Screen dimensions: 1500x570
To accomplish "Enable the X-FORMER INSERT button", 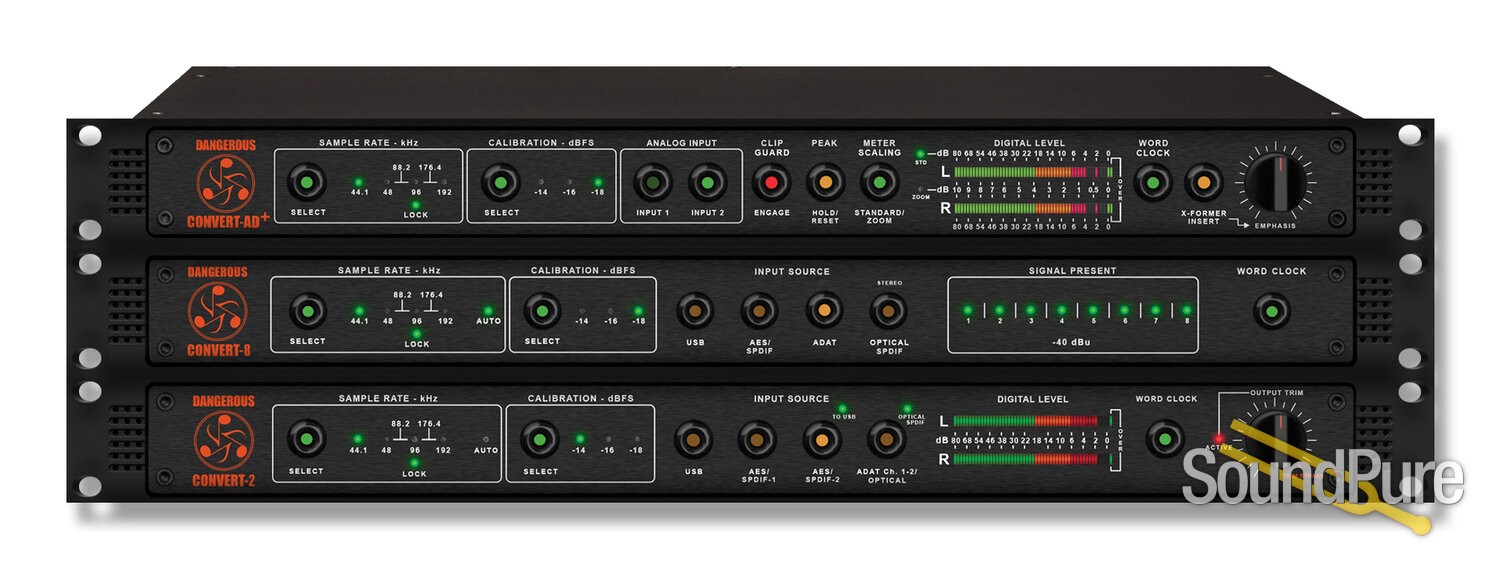I will 1204,183.
